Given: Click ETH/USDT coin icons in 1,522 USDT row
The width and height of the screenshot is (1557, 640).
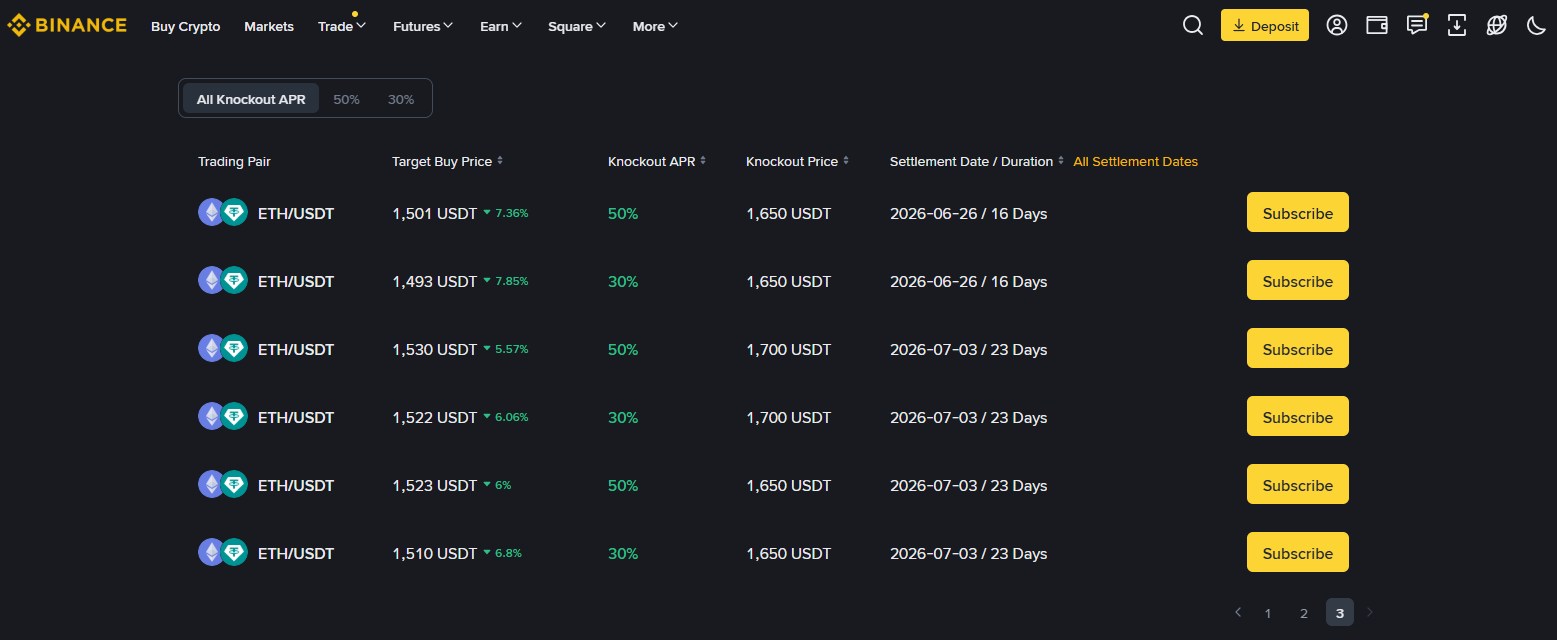Looking at the screenshot, I should (223, 416).
